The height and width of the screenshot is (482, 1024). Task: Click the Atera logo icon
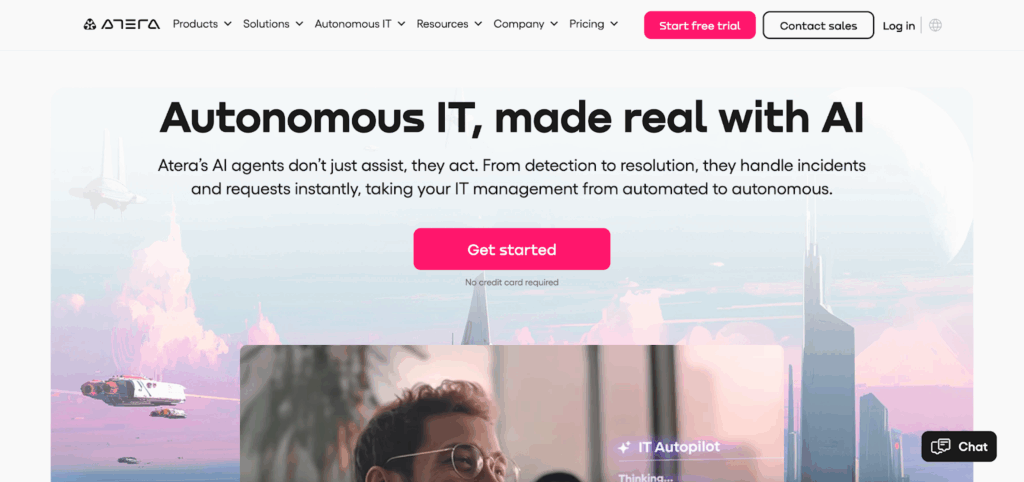point(89,24)
